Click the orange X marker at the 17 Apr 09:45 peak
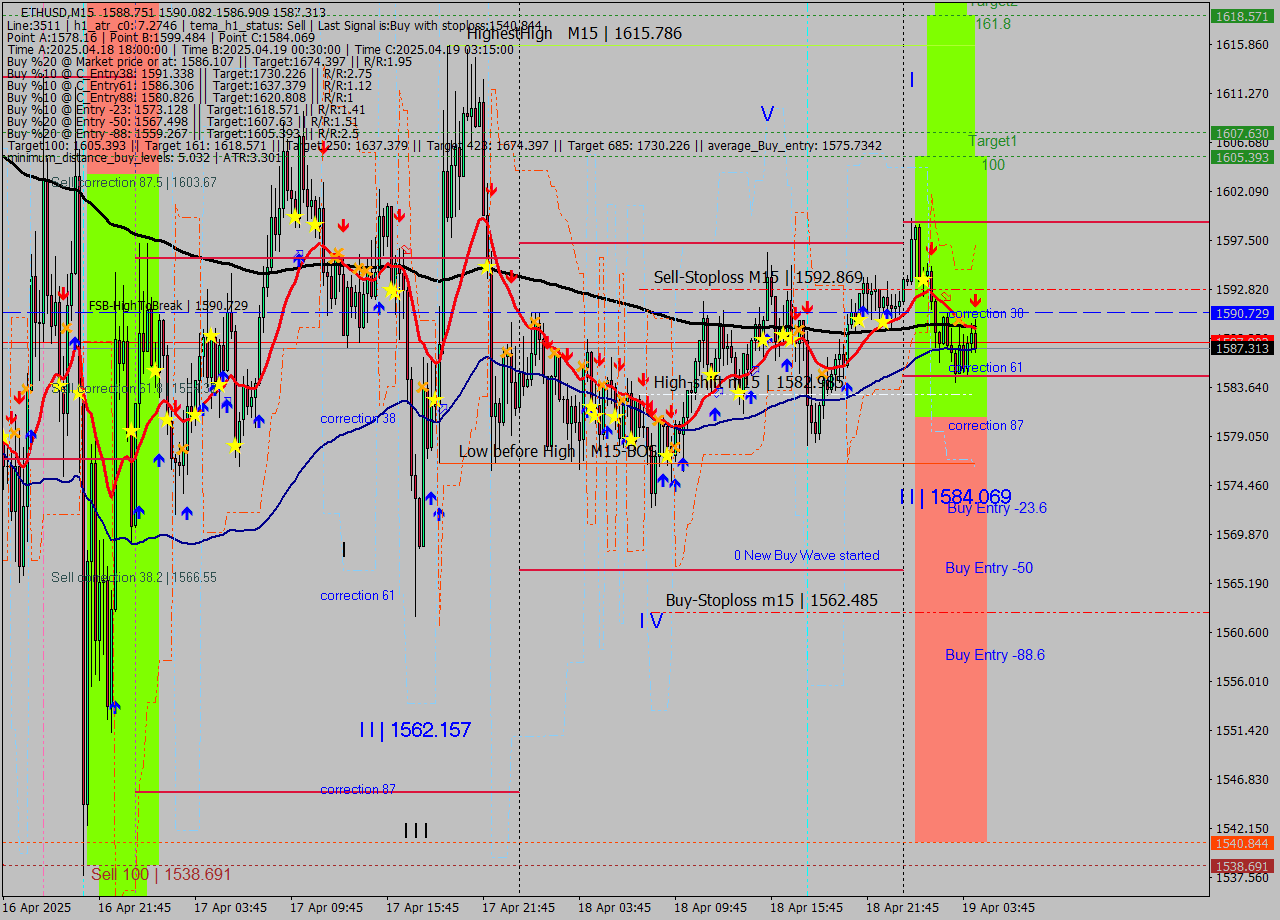 coord(337,254)
